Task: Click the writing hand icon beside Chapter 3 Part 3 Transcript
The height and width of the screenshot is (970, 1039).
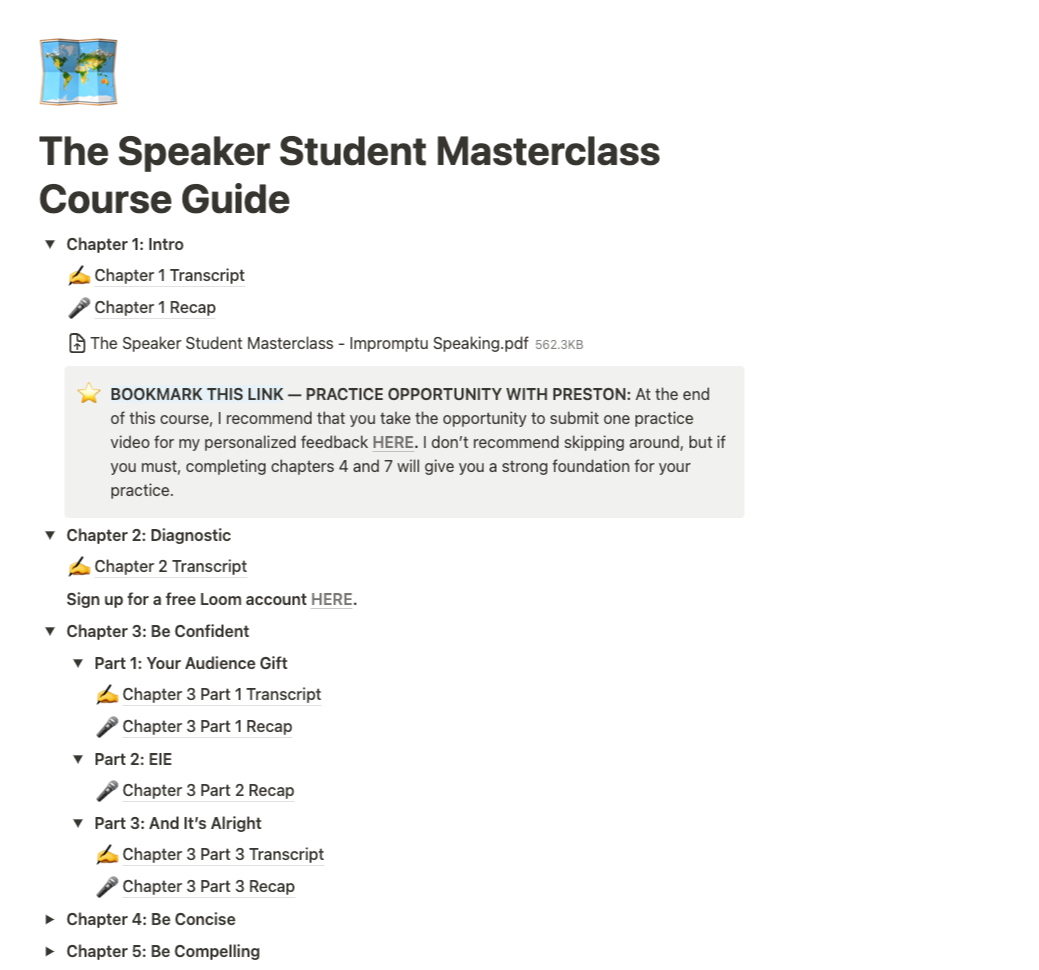Action: tap(107, 855)
